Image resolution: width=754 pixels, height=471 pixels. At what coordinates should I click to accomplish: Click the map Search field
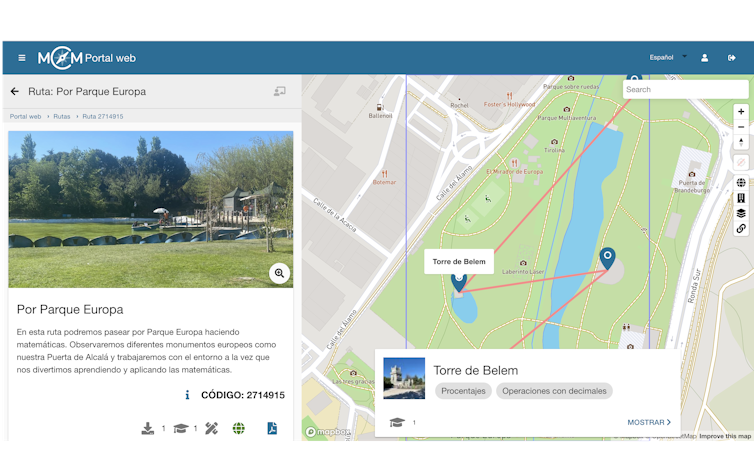(685, 89)
